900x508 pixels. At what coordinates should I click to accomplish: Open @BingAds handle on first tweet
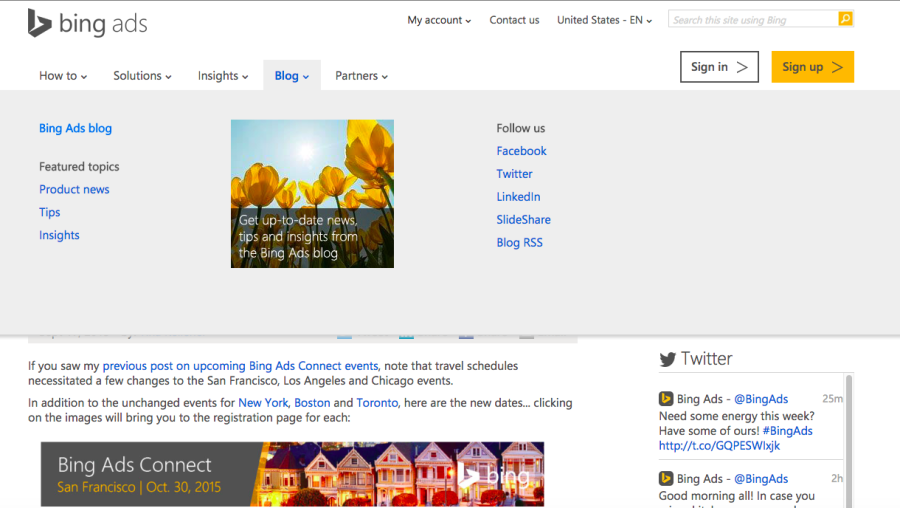761,399
